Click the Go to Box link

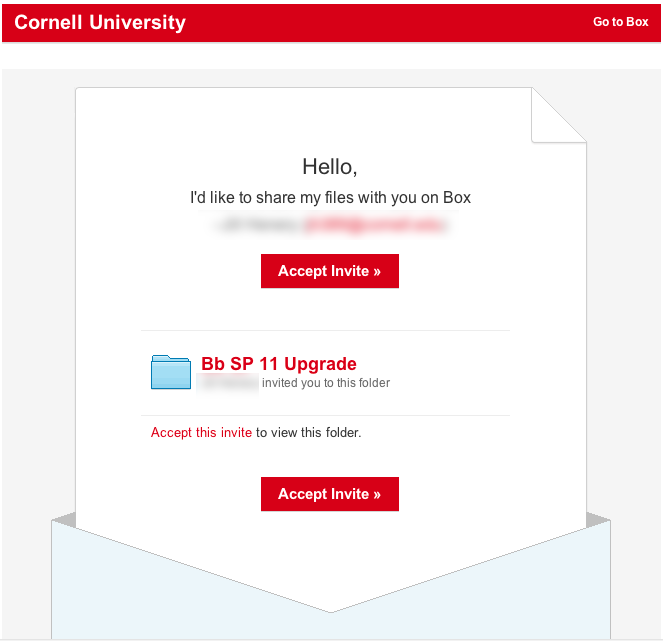620,22
